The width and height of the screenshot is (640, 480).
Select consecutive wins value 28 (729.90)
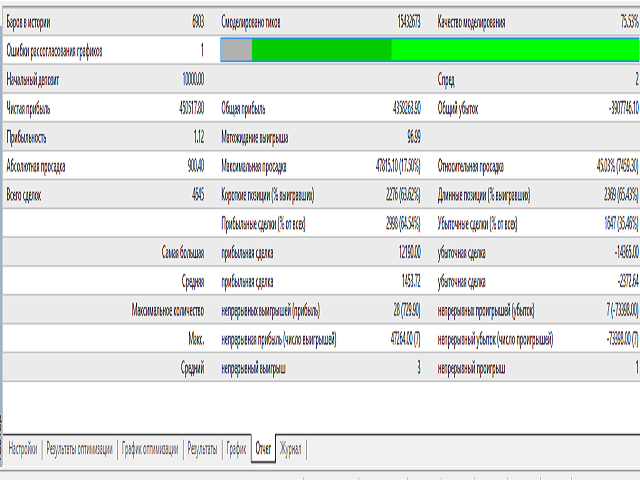407,311
